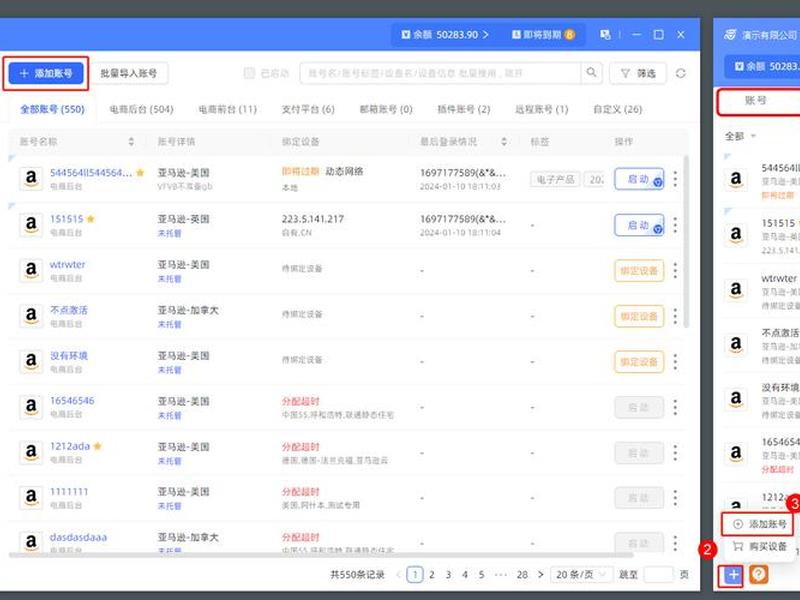Click 绑定设备 for account wtrwter

(639, 271)
